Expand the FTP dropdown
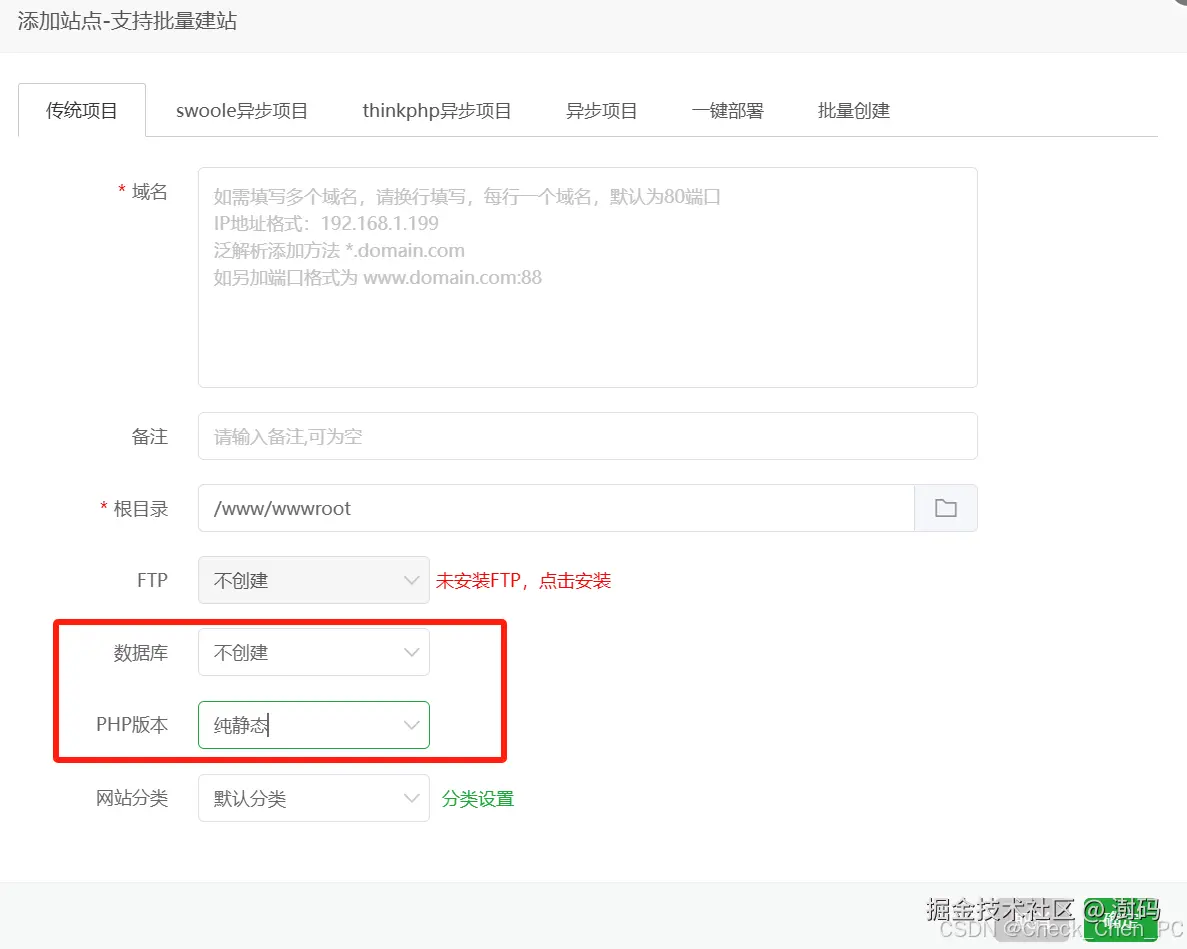1187x949 pixels. (313, 580)
